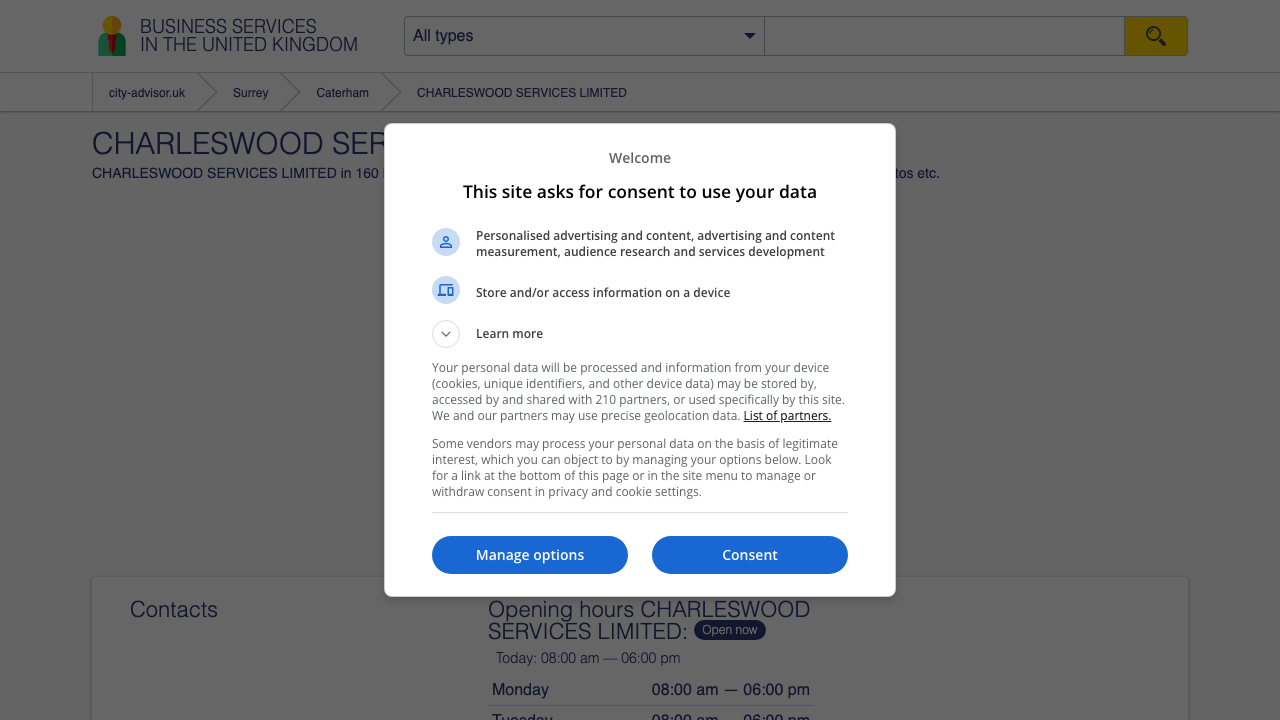Click the Learn more label
Viewport: 1280px width, 720px height.
click(x=509, y=334)
